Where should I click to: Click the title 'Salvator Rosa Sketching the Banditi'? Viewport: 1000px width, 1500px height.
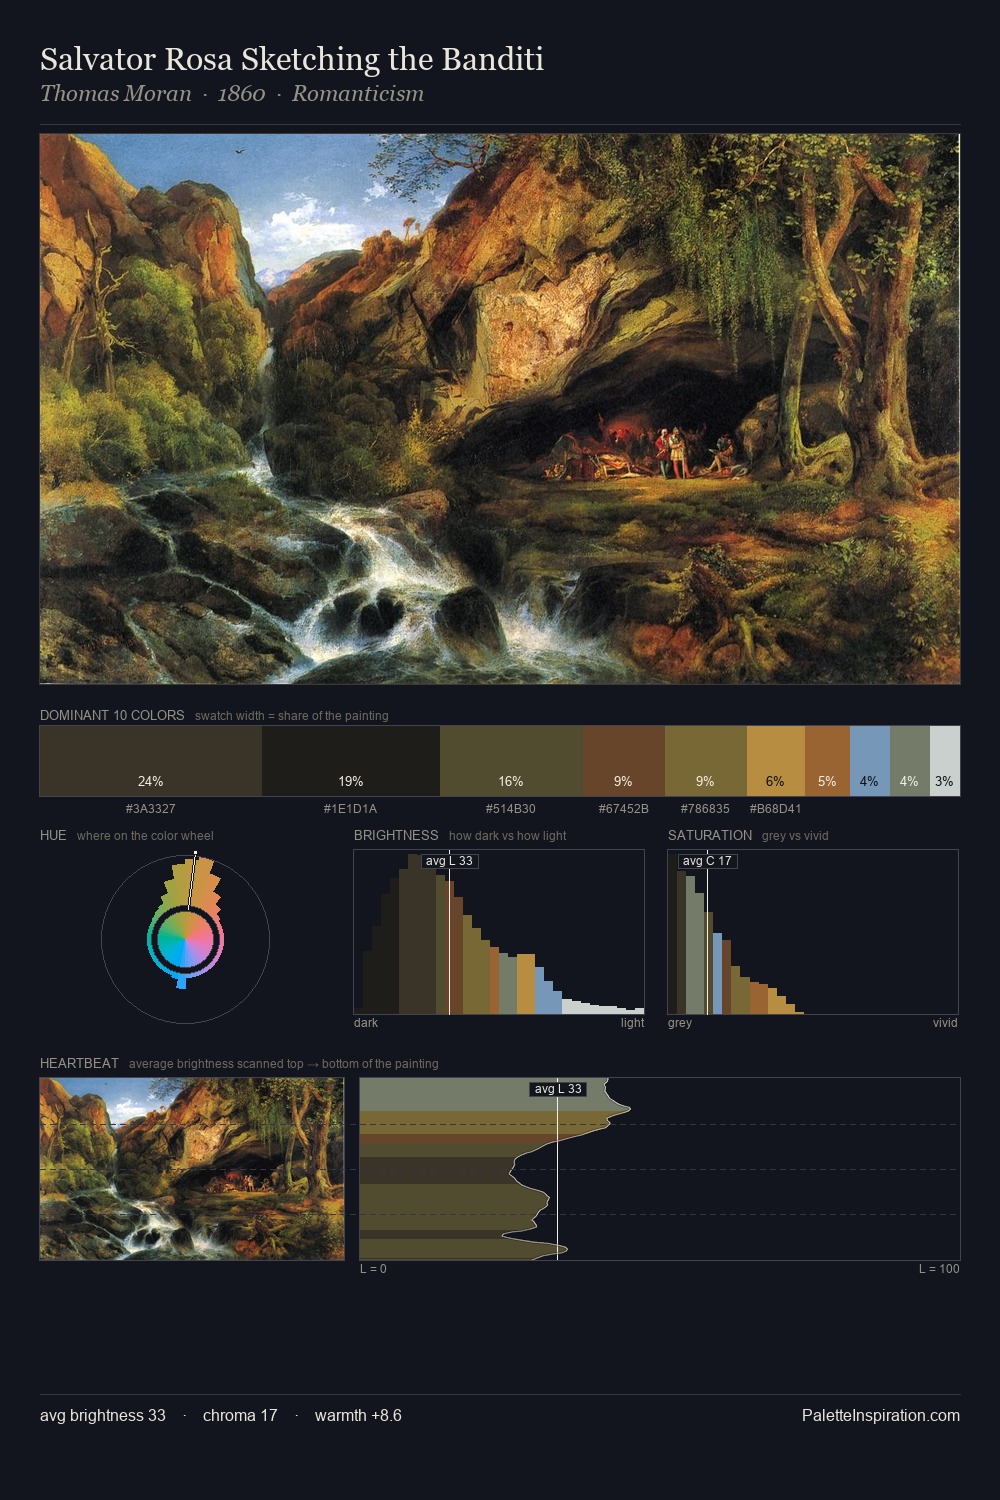(292, 60)
